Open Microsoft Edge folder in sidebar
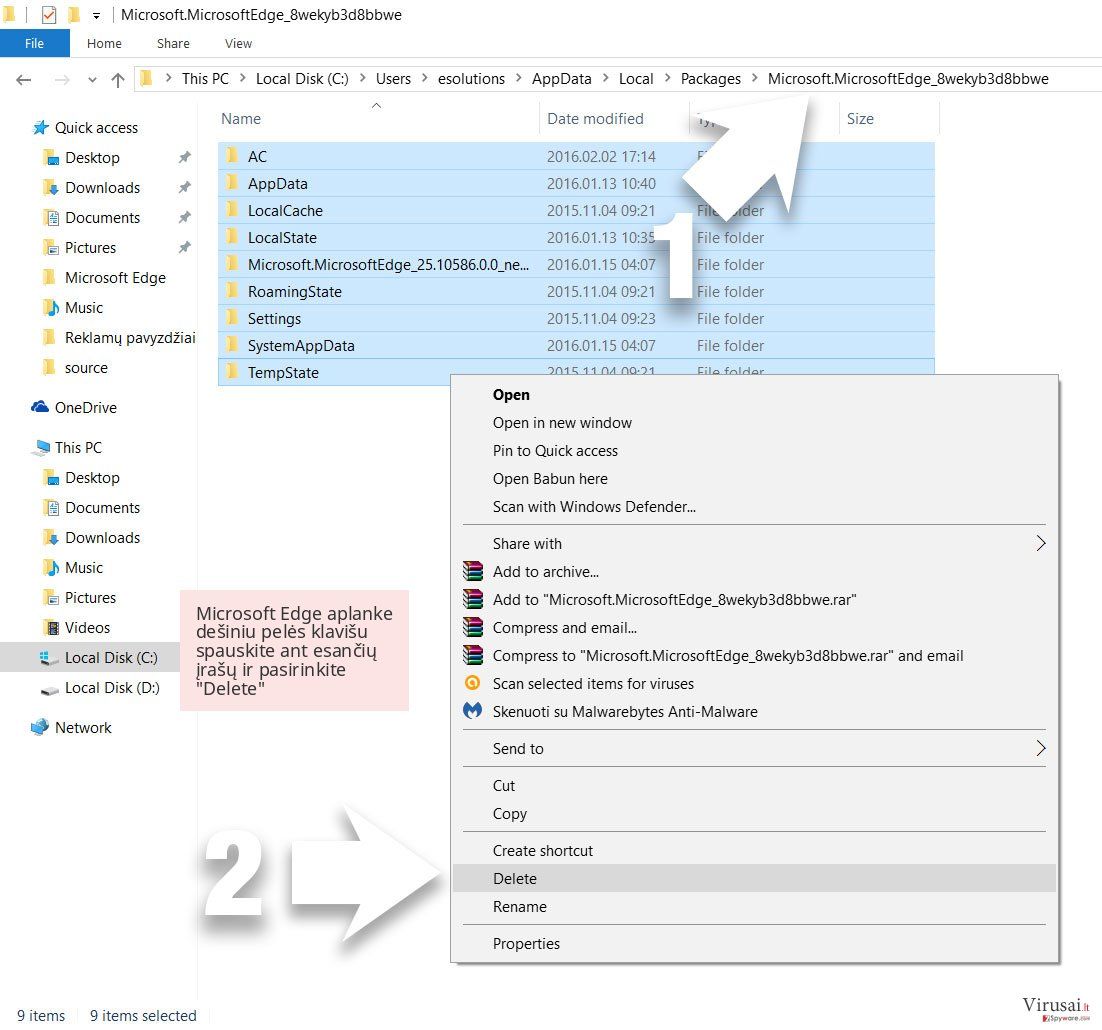The image size is (1102, 1030). pyautogui.click(x=115, y=278)
